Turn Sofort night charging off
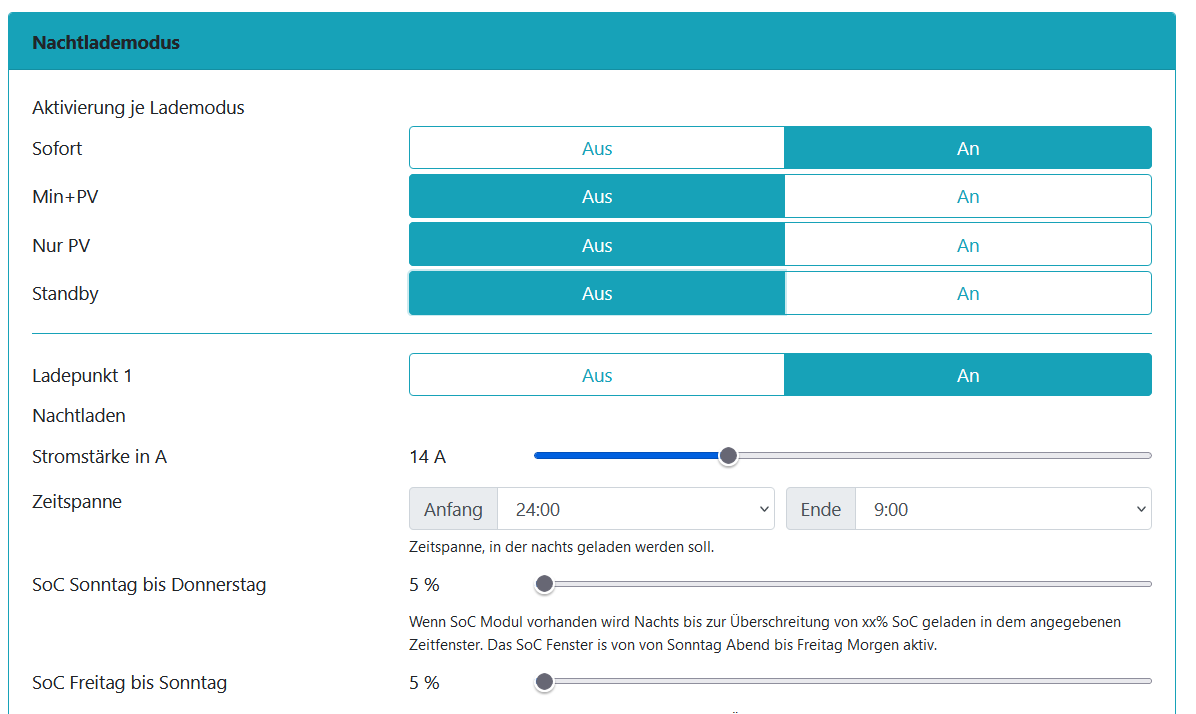 click(596, 148)
